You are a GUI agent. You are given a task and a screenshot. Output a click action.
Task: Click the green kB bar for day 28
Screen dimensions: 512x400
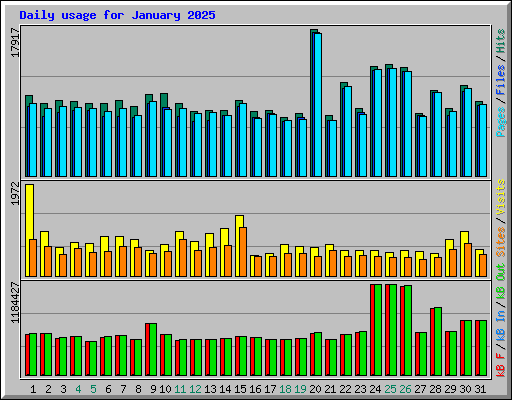pos(438,341)
